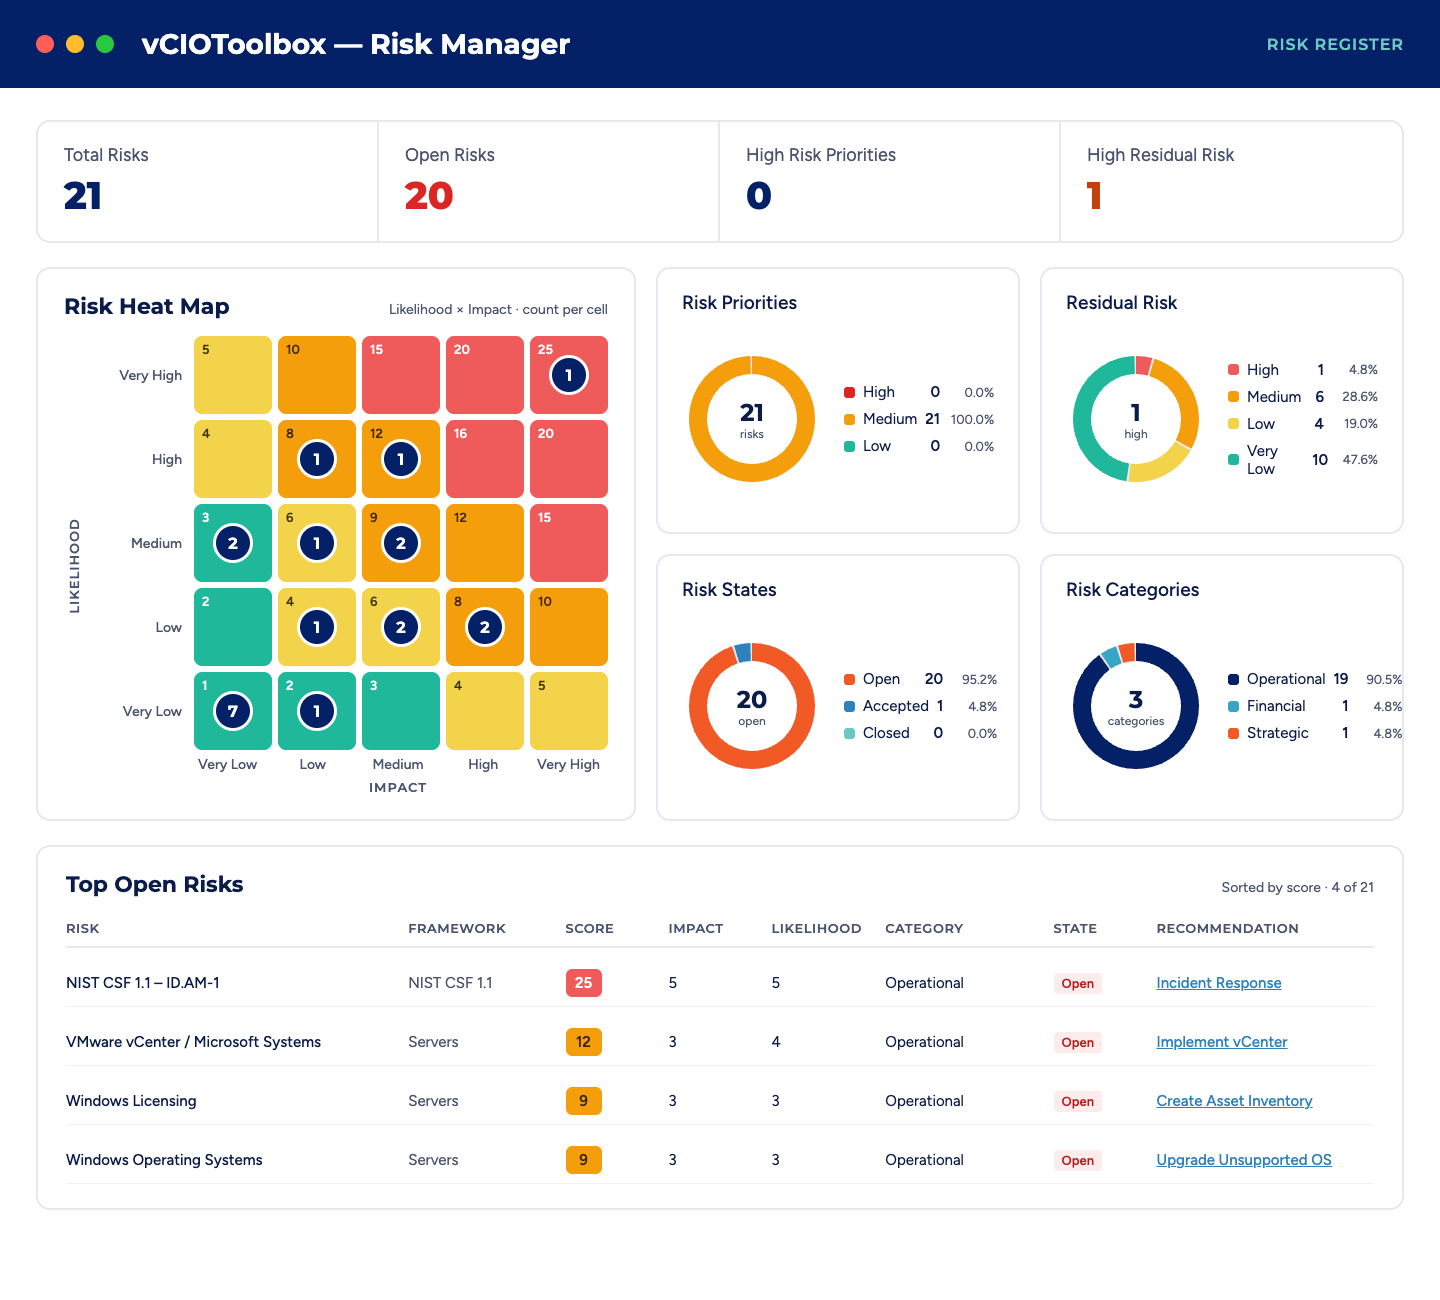Click the teal Very Low swatch in Residual Risk
The width and height of the screenshot is (1440, 1300).
[x=1233, y=460]
